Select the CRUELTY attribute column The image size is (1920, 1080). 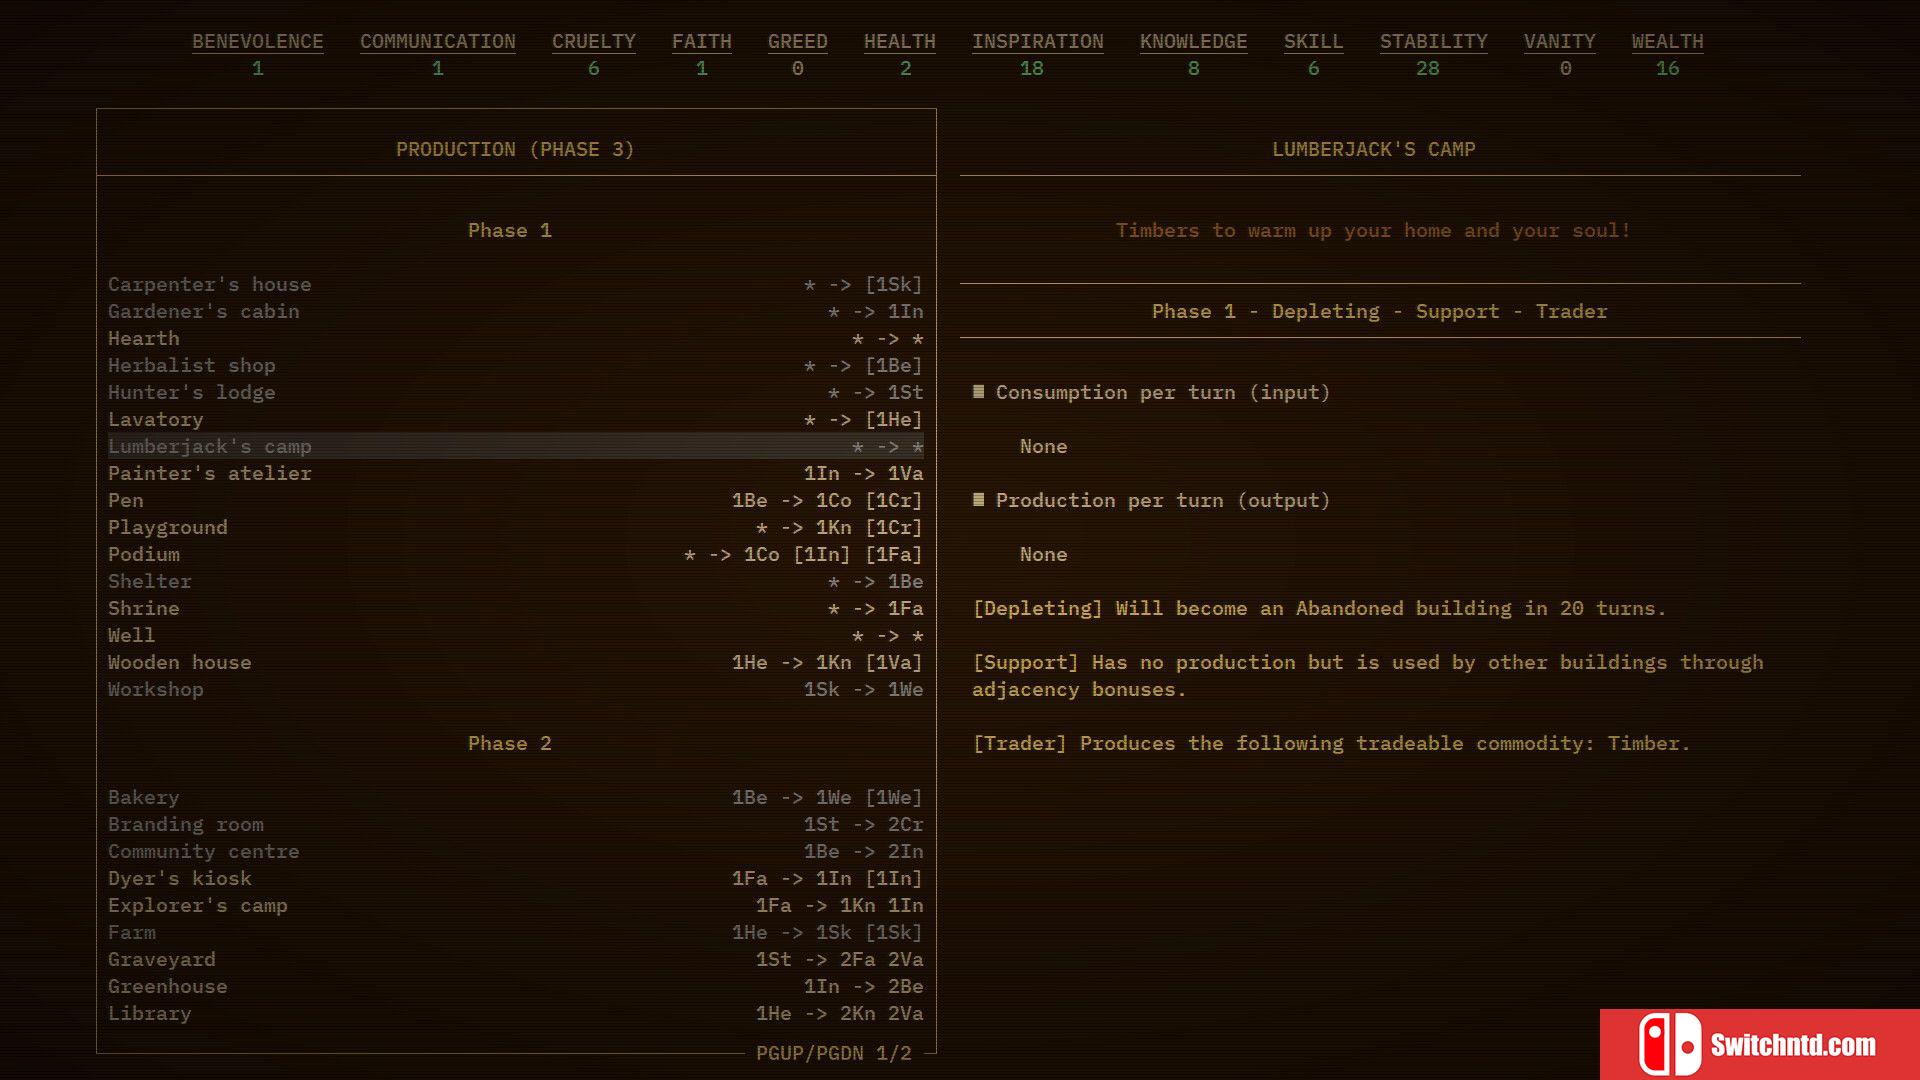pyautogui.click(x=592, y=53)
